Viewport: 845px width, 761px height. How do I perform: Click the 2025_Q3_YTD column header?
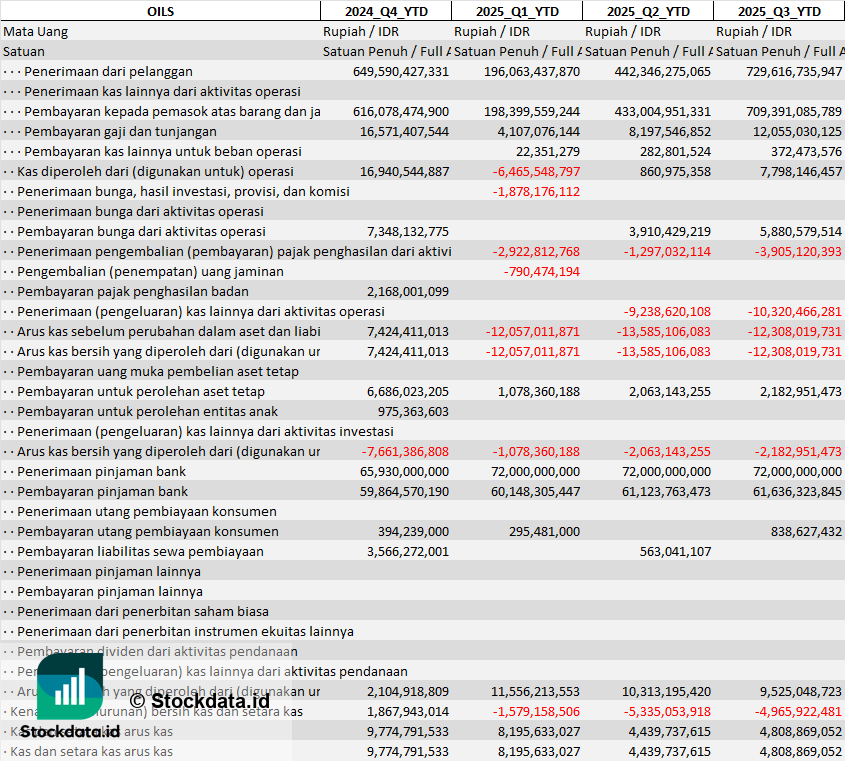(x=779, y=11)
